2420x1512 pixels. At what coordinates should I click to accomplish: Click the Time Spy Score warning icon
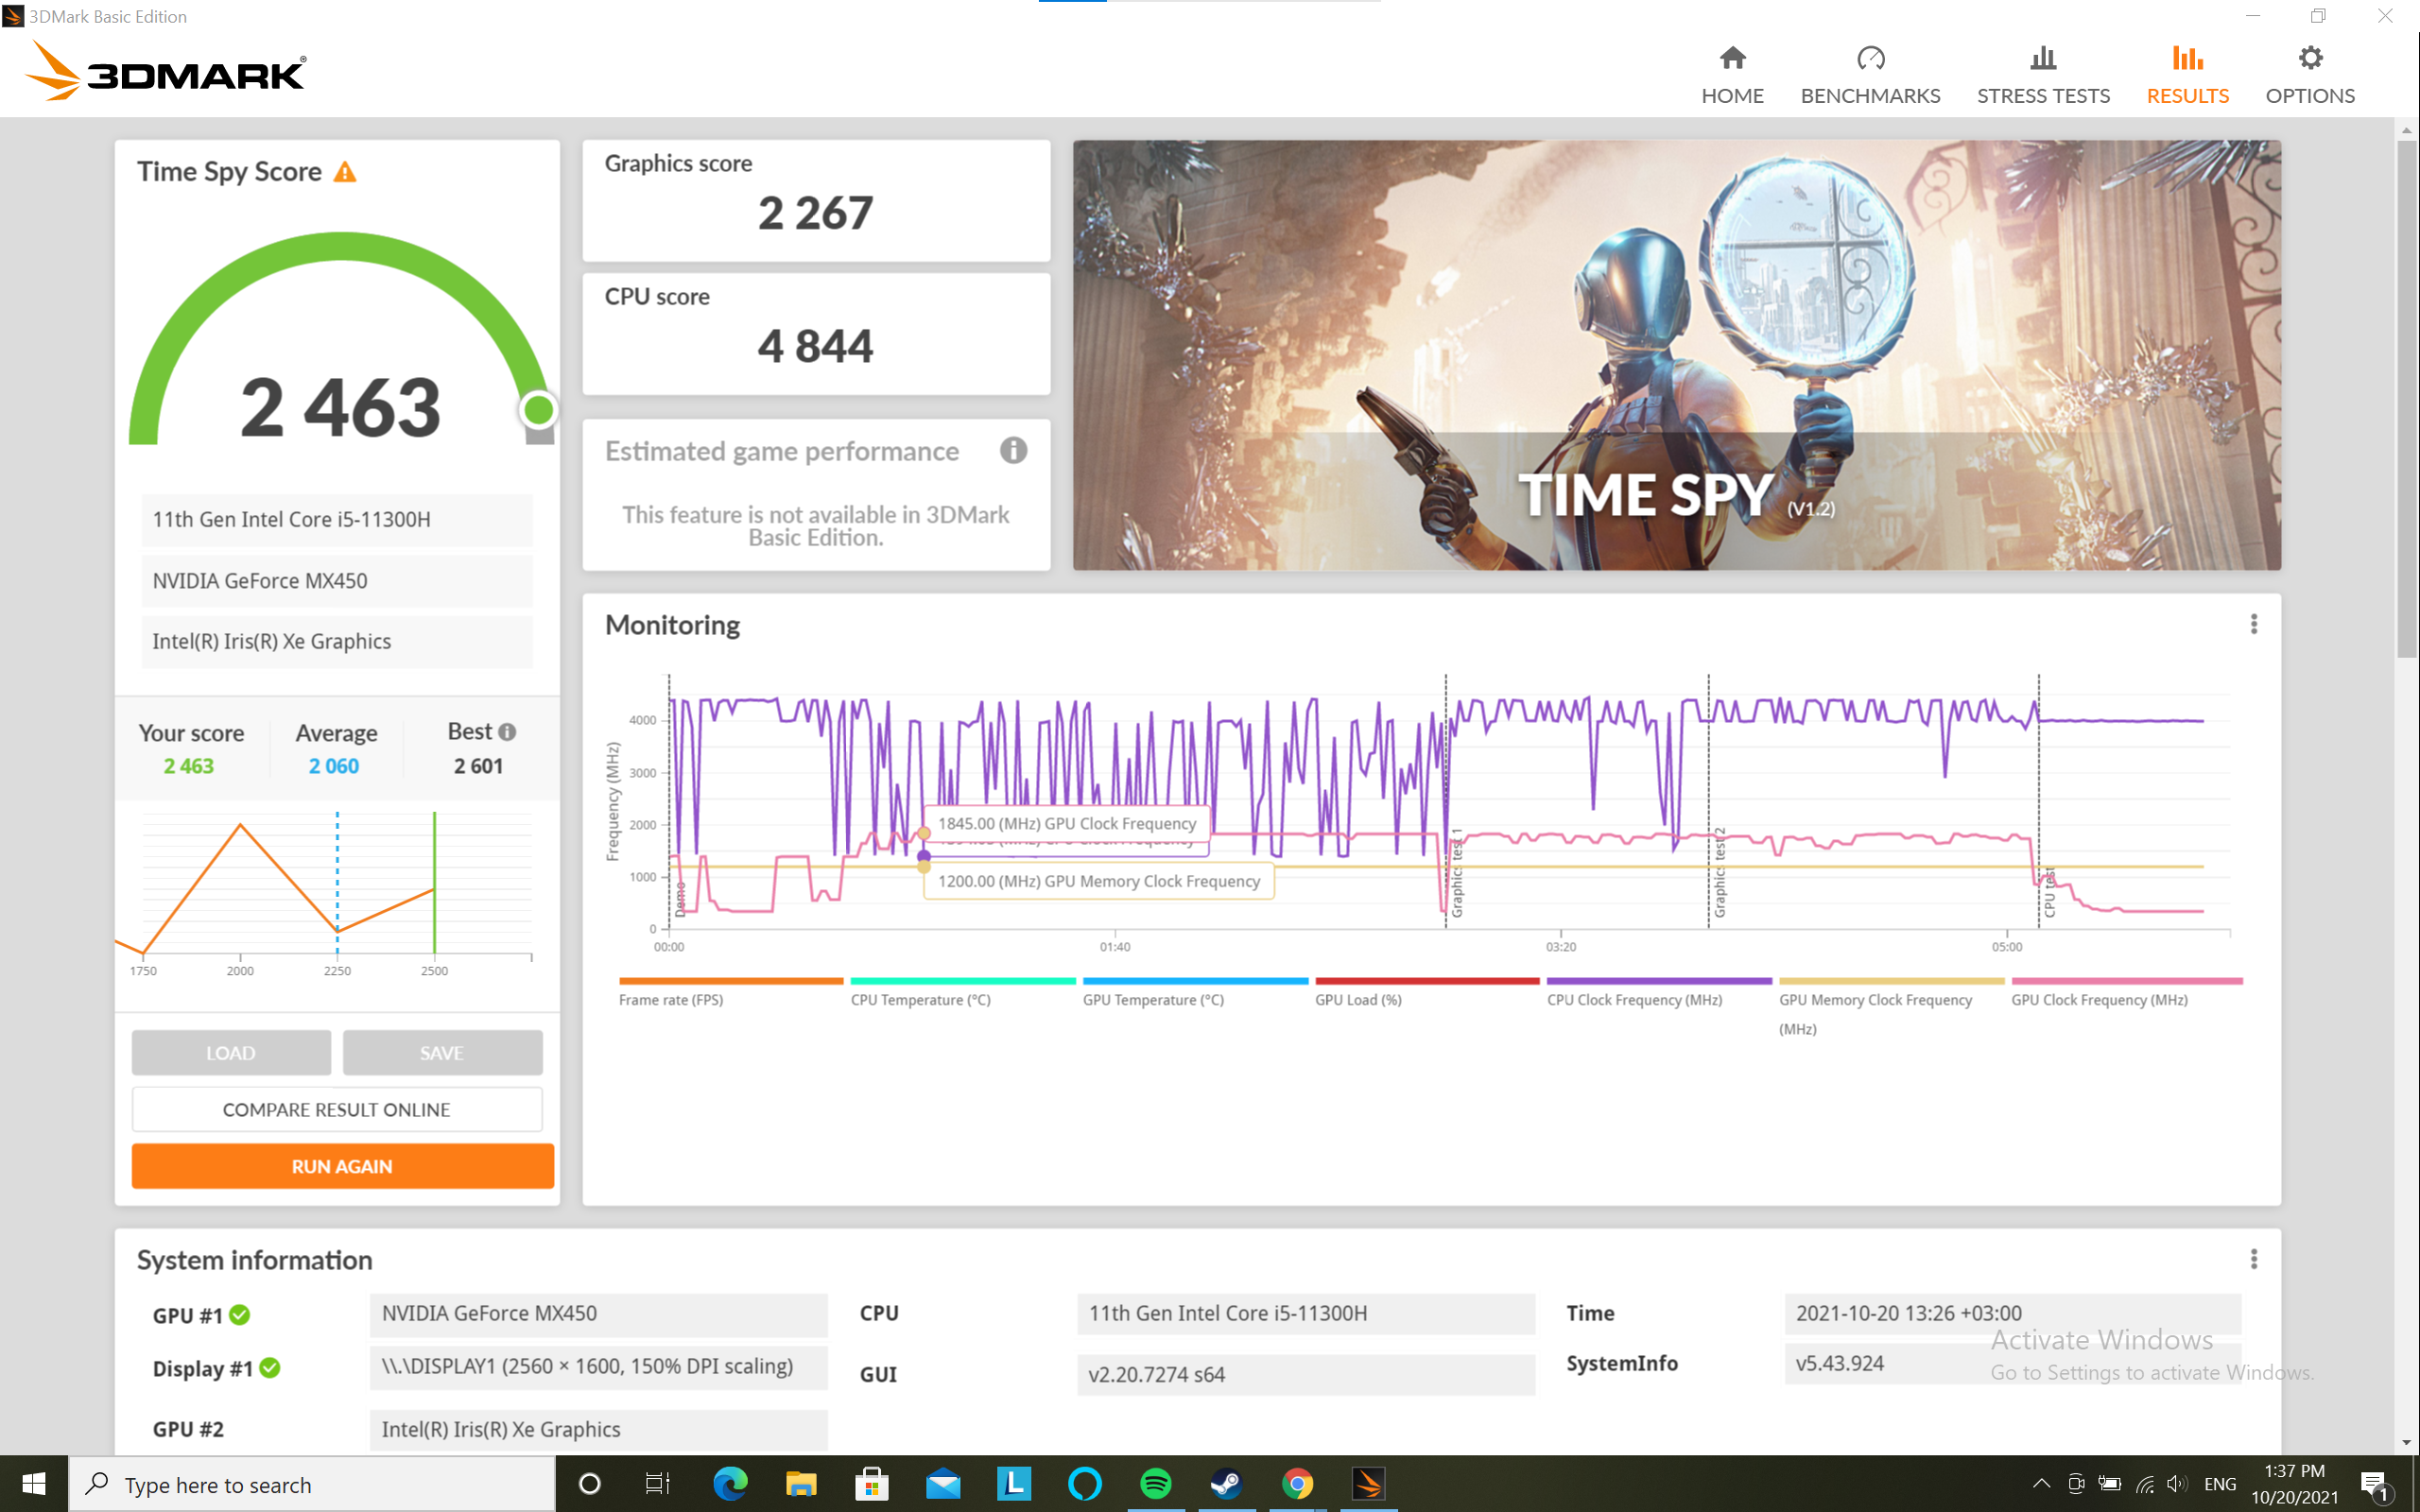click(345, 172)
